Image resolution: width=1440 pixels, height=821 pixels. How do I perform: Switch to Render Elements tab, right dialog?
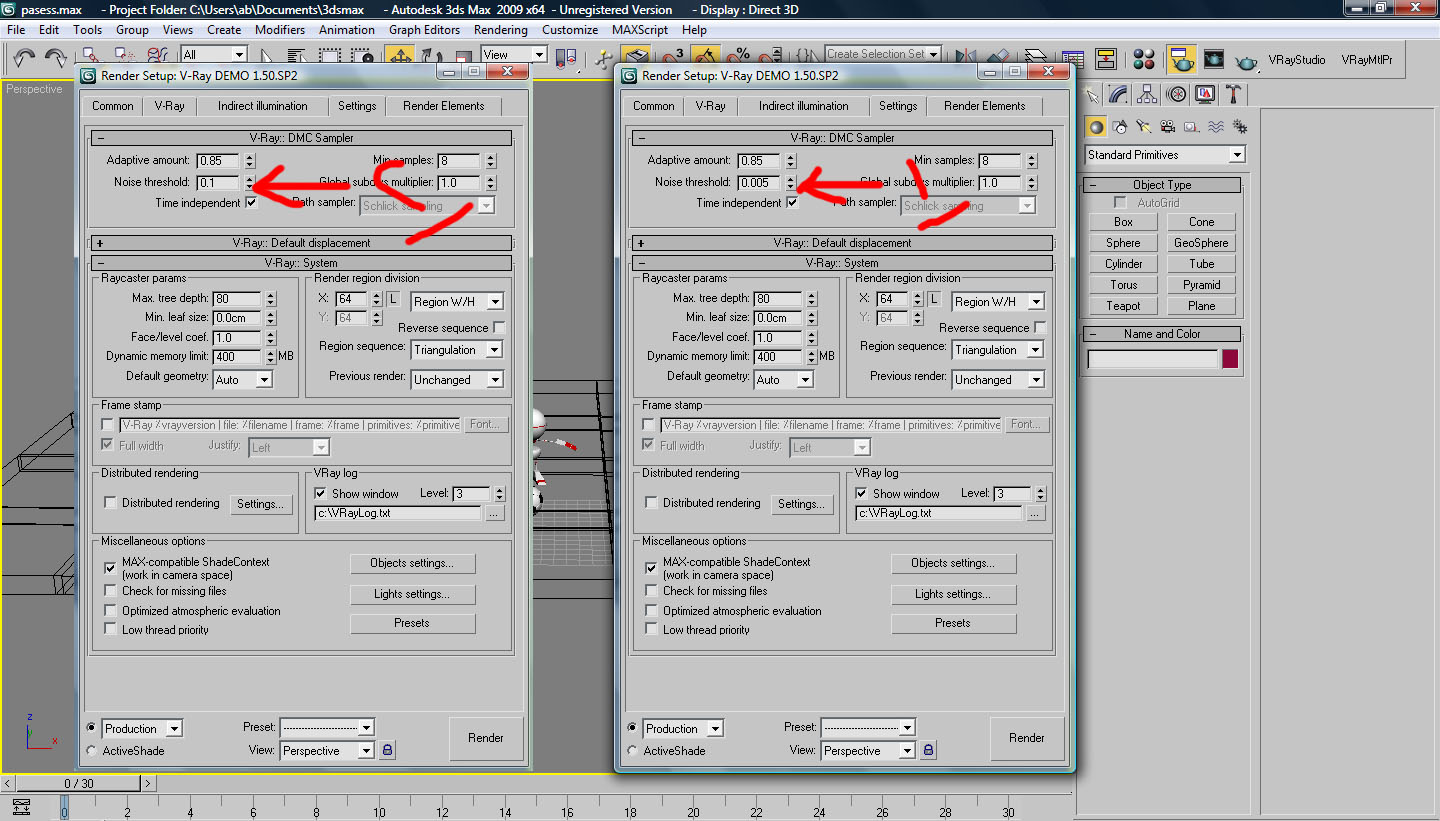984,106
